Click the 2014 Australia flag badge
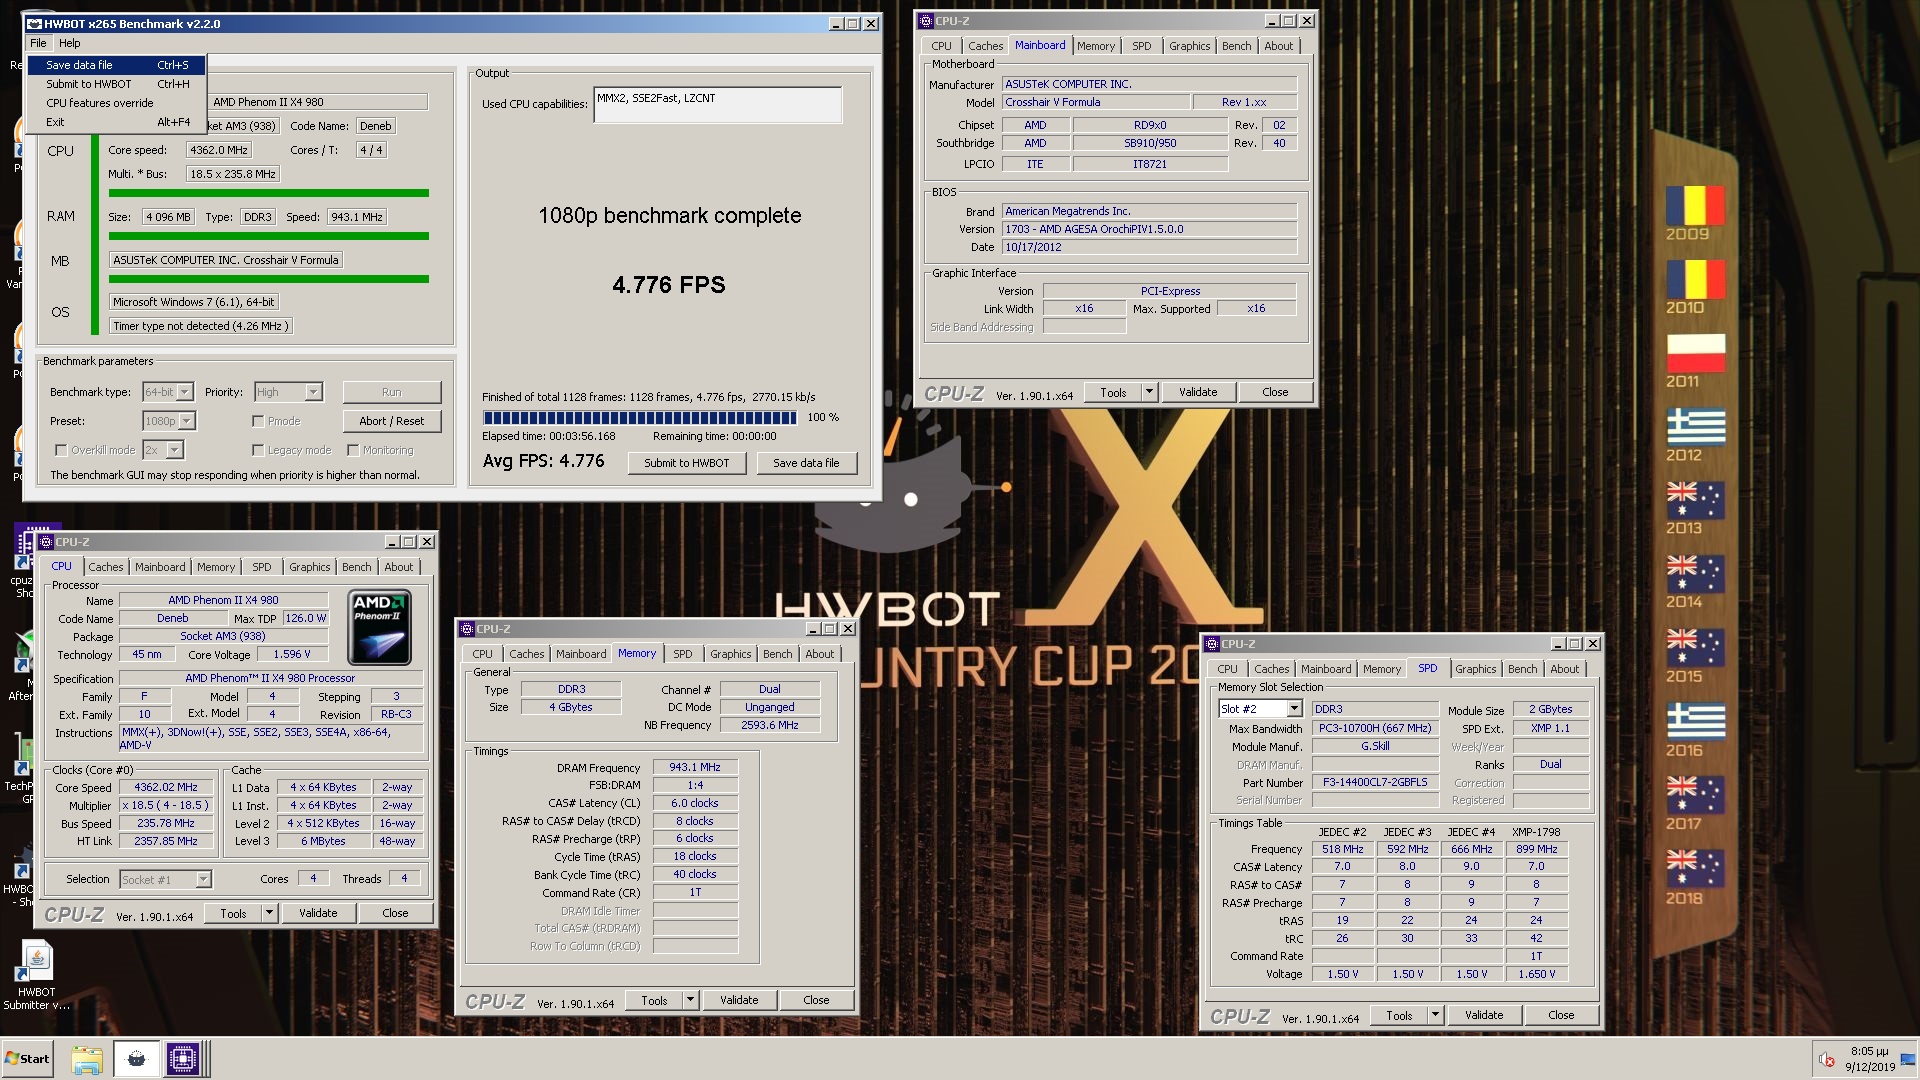1920x1080 pixels. [1695, 575]
